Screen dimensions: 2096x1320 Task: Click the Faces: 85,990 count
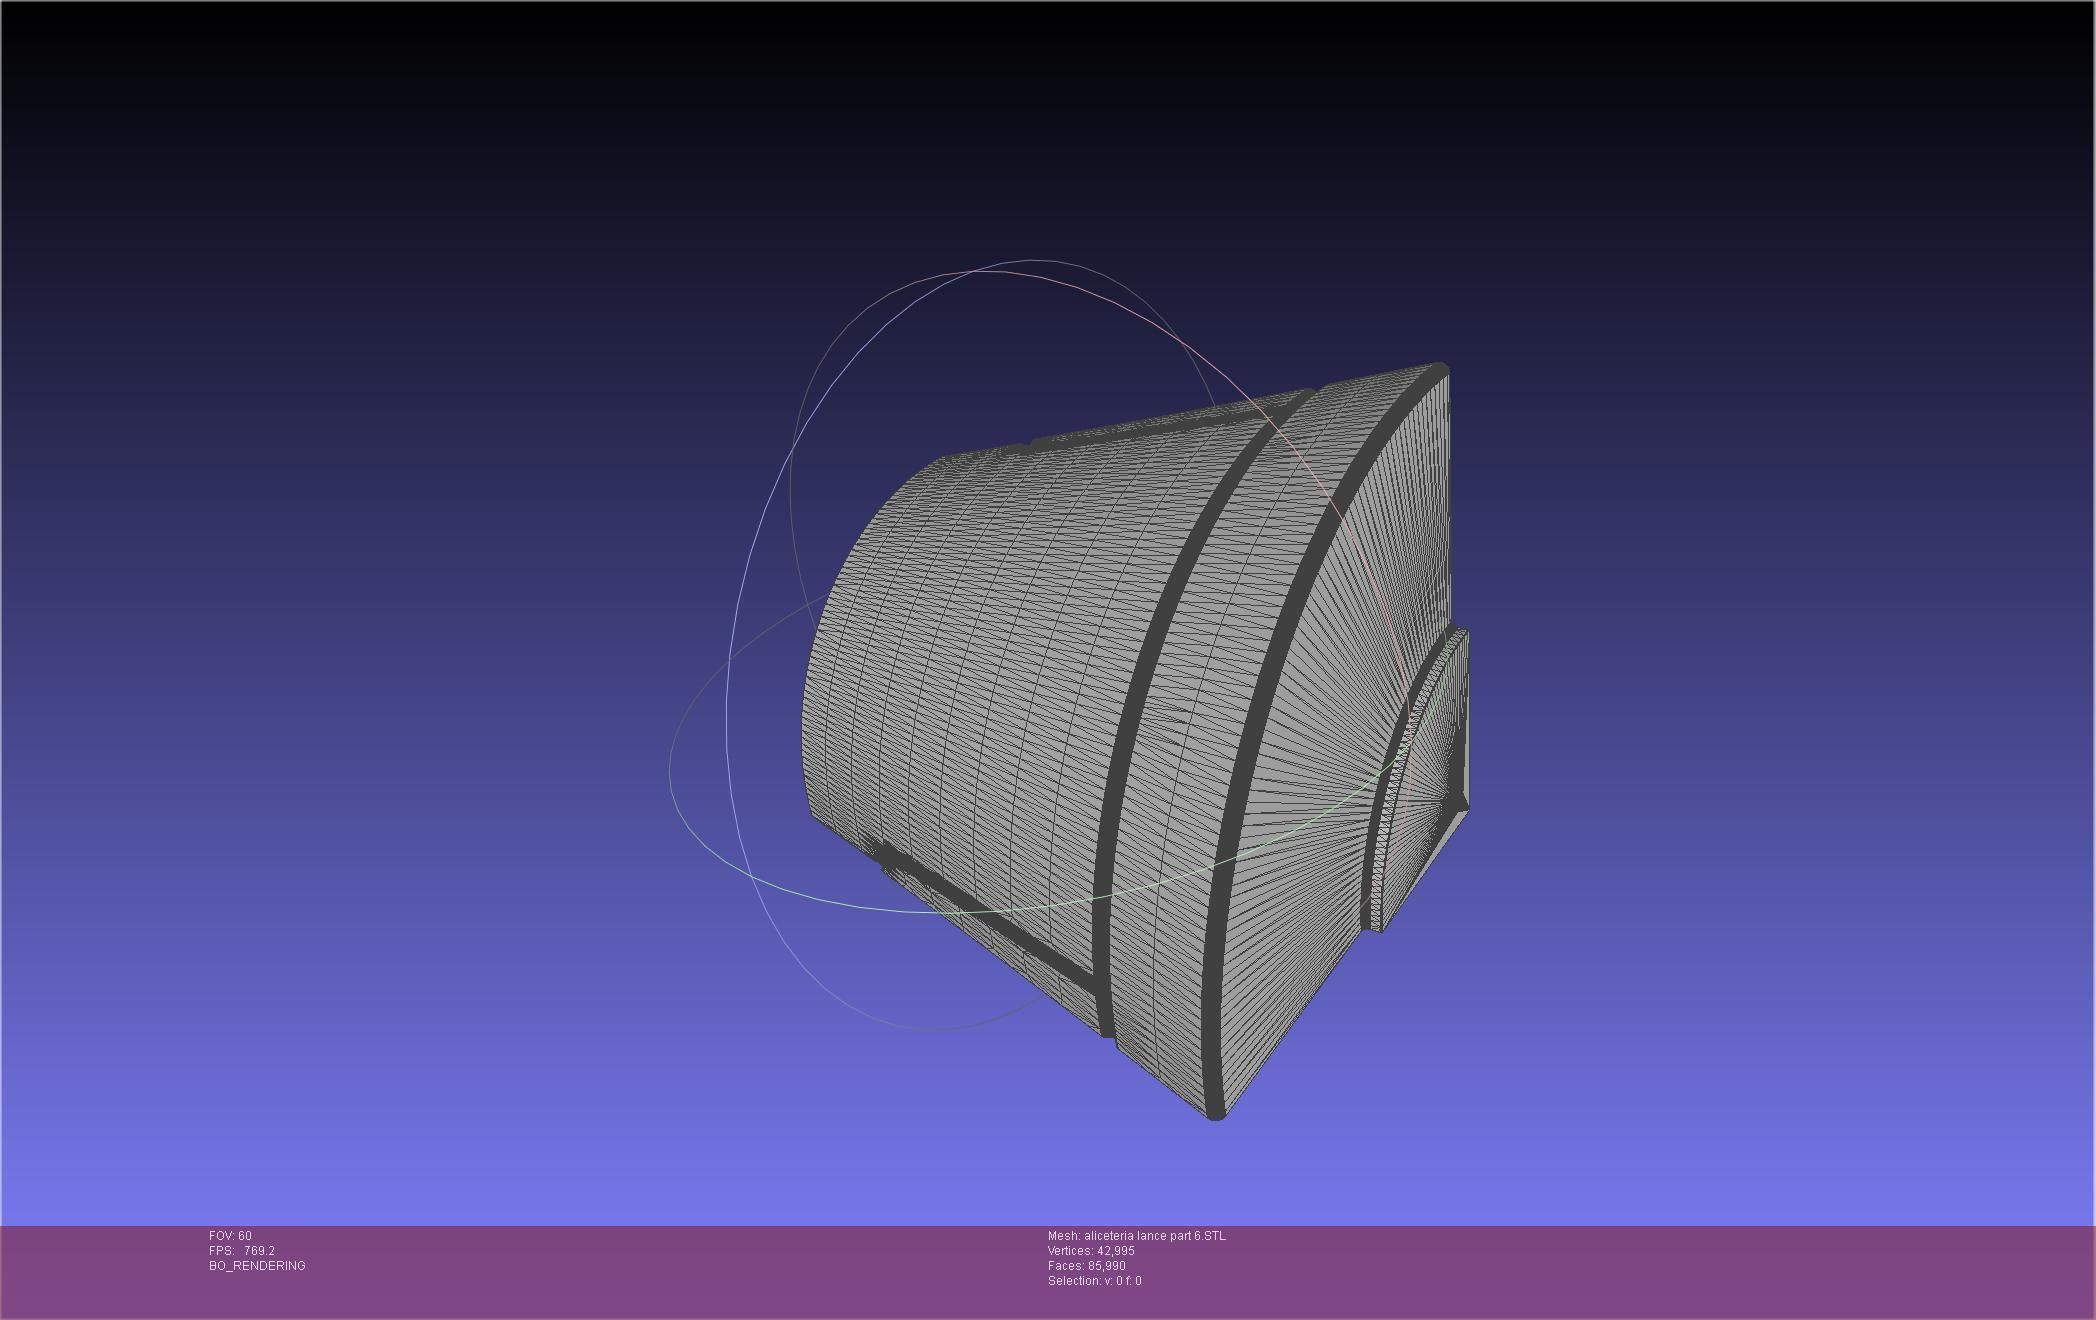(x=1086, y=1266)
